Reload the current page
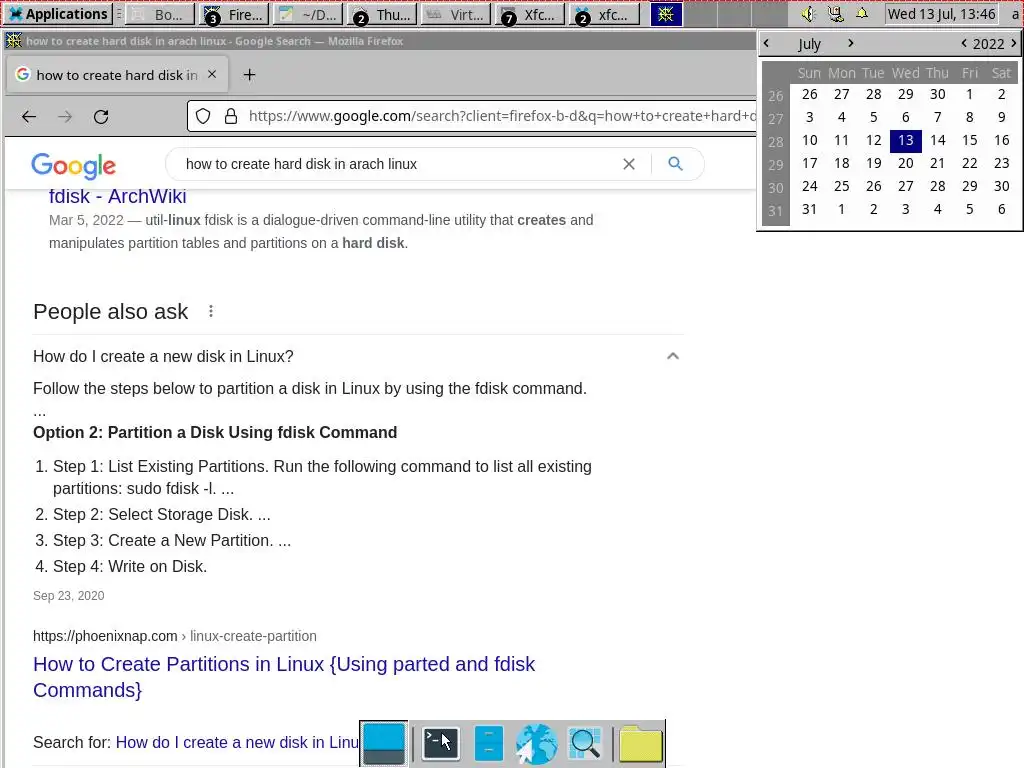1024x768 pixels. tap(101, 117)
